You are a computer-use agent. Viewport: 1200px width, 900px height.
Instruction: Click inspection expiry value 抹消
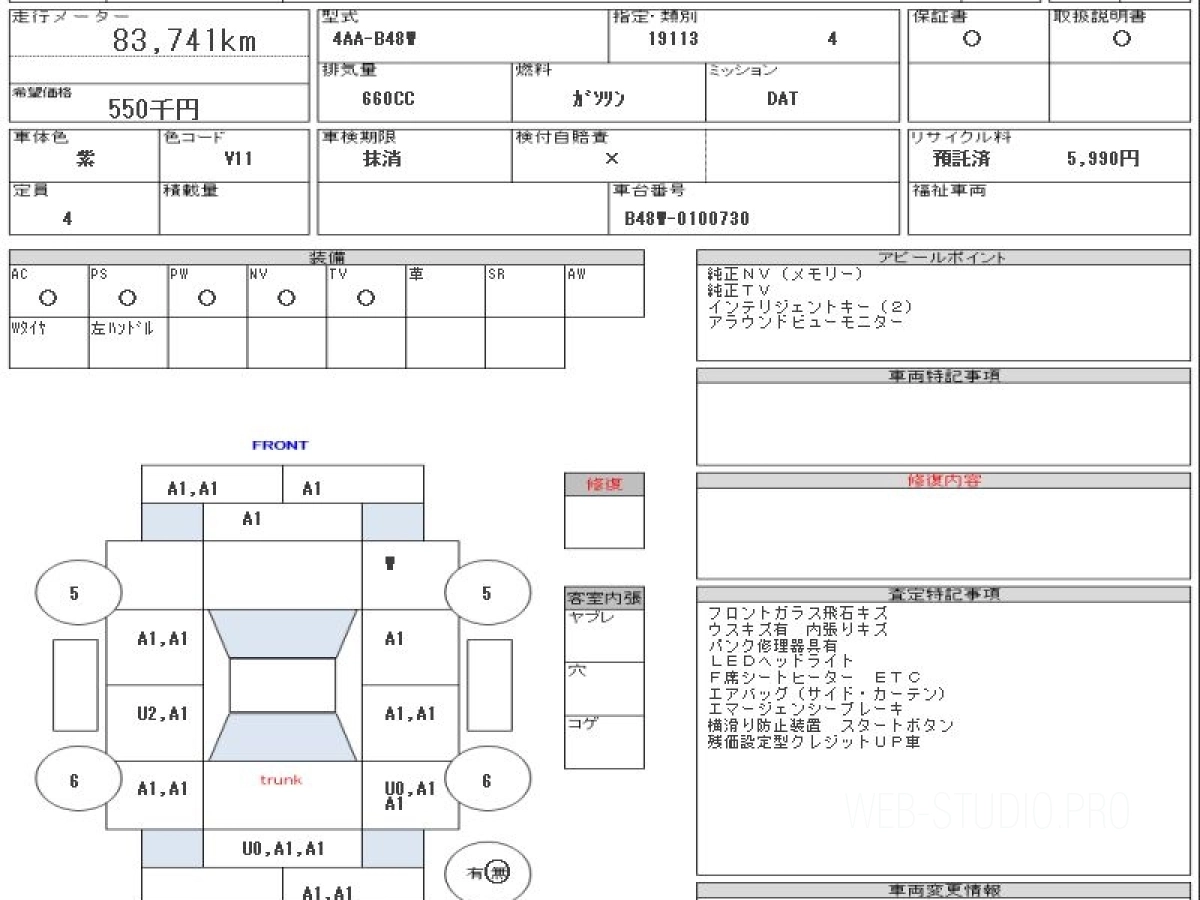pos(382,159)
